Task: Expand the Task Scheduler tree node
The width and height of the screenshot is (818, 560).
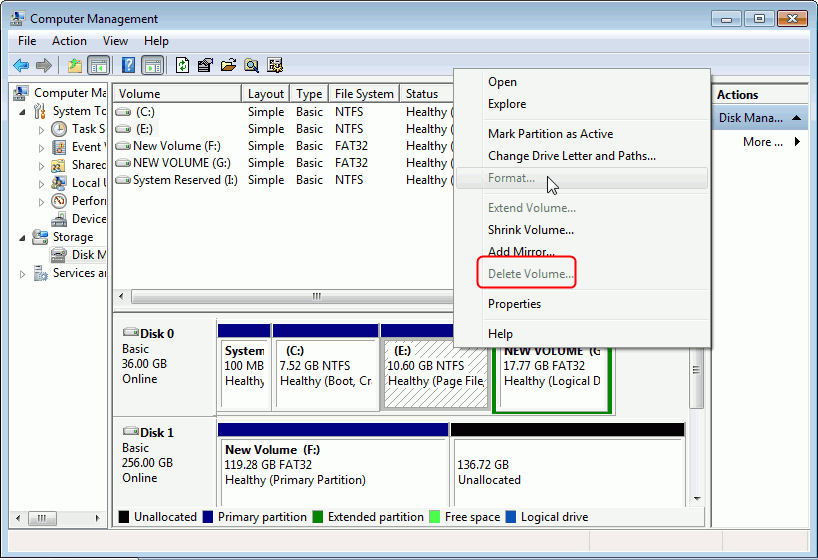Action: tap(41, 130)
